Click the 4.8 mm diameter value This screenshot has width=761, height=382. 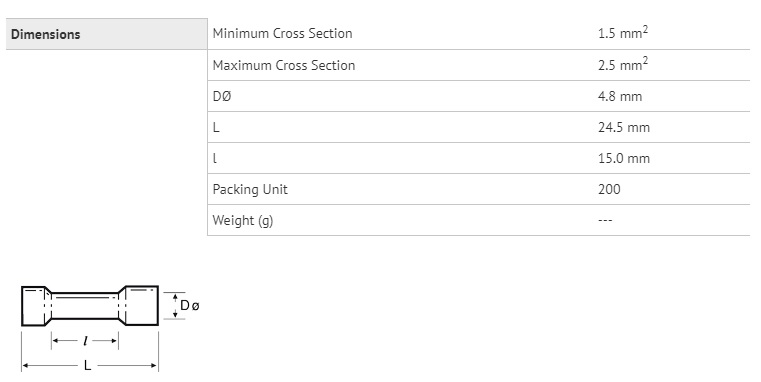coord(620,96)
